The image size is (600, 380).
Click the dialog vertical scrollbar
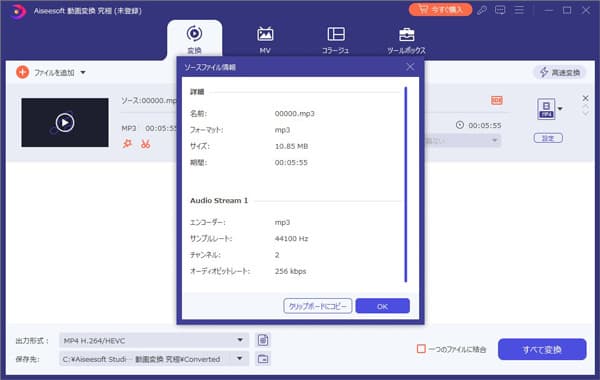click(x=406, y=184)
